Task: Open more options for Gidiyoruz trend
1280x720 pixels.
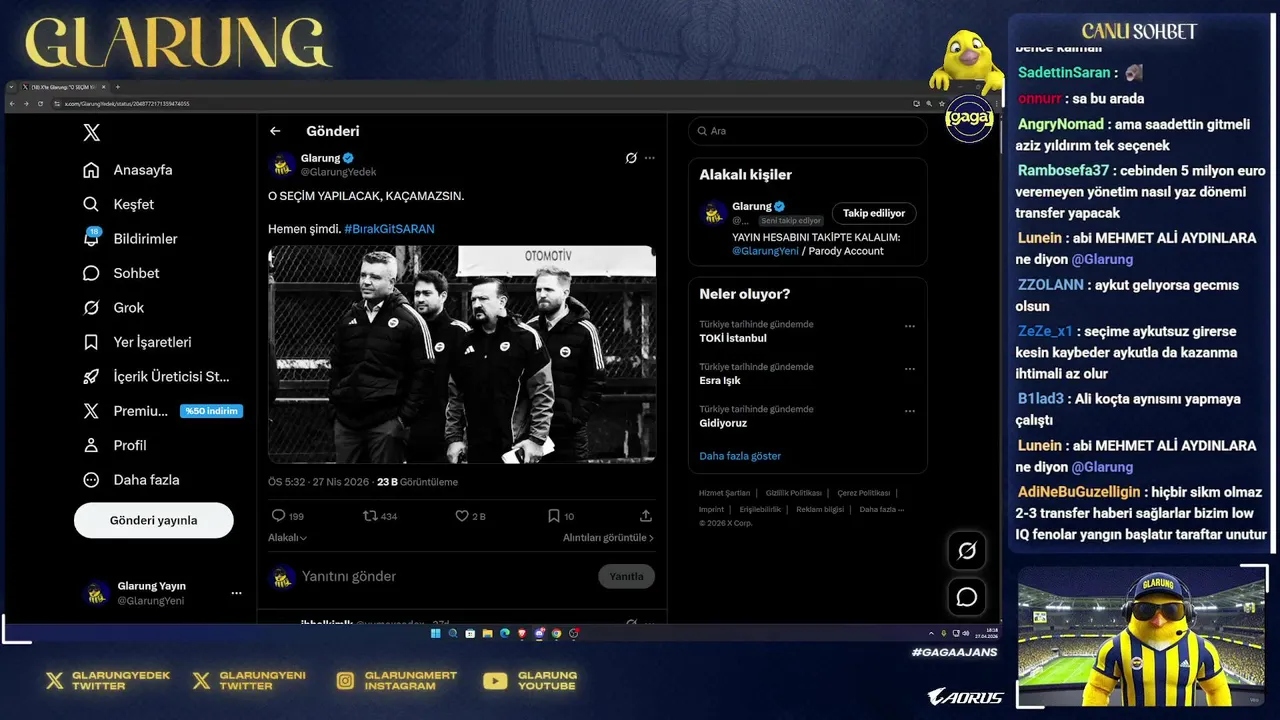Action: (x=910, y=411)
